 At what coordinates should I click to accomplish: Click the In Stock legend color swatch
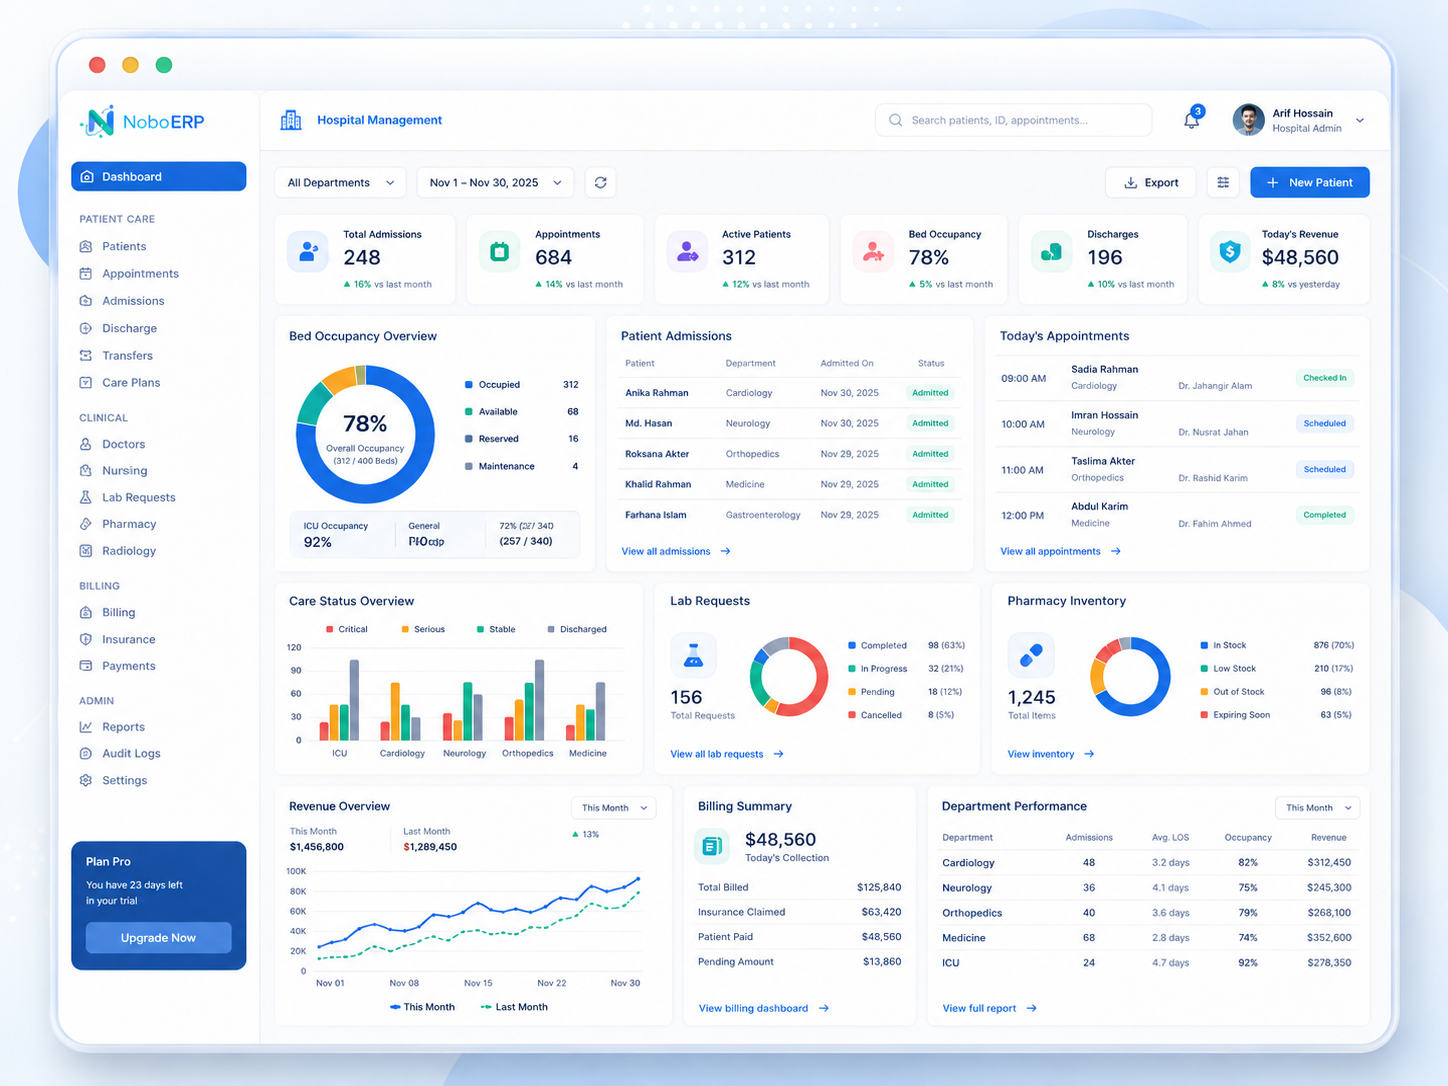click(x=1204, y=645)
